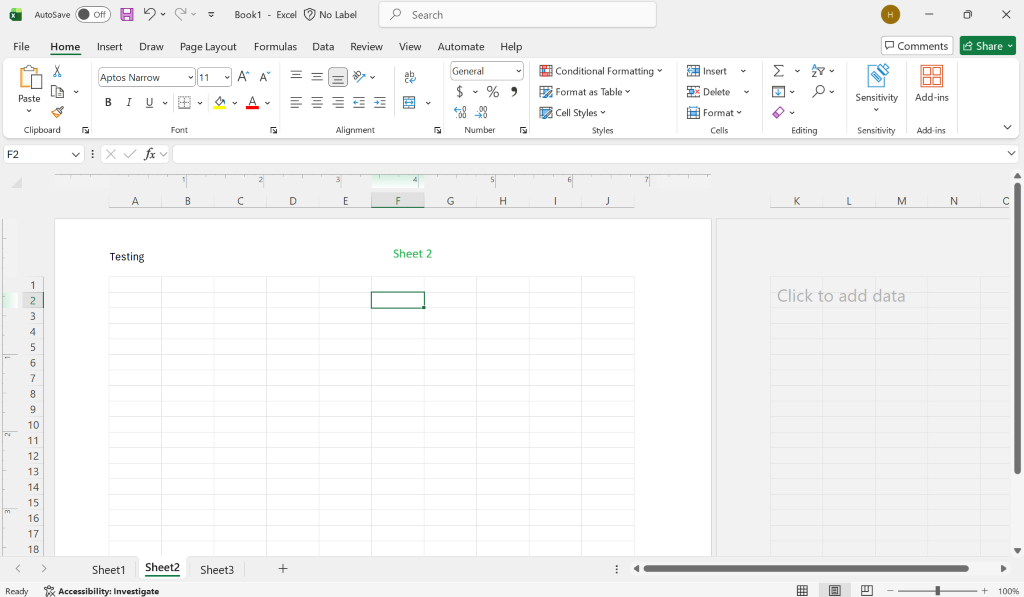Toggle Underline formatting
1024x597 pixels.
click(x=150, y=103)
